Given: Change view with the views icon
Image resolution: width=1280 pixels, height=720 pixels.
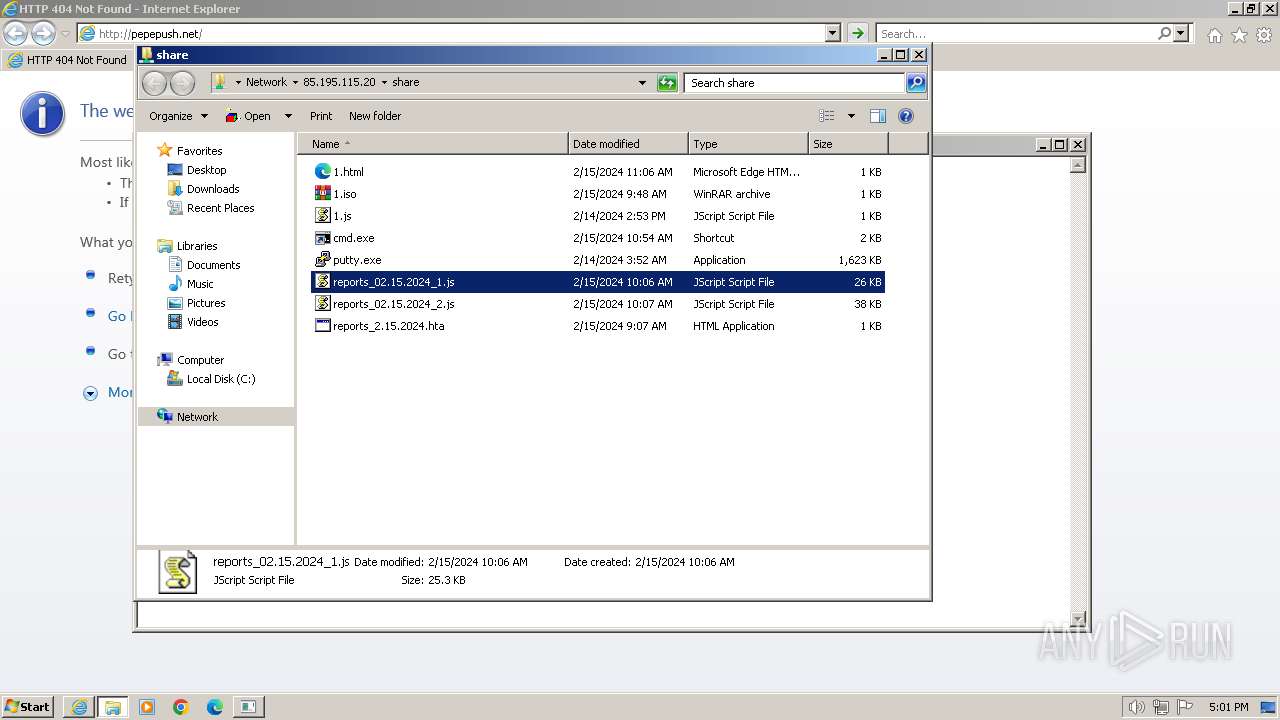Looking at the screenshot, I should pyautogui.click(x=827, y=116).
